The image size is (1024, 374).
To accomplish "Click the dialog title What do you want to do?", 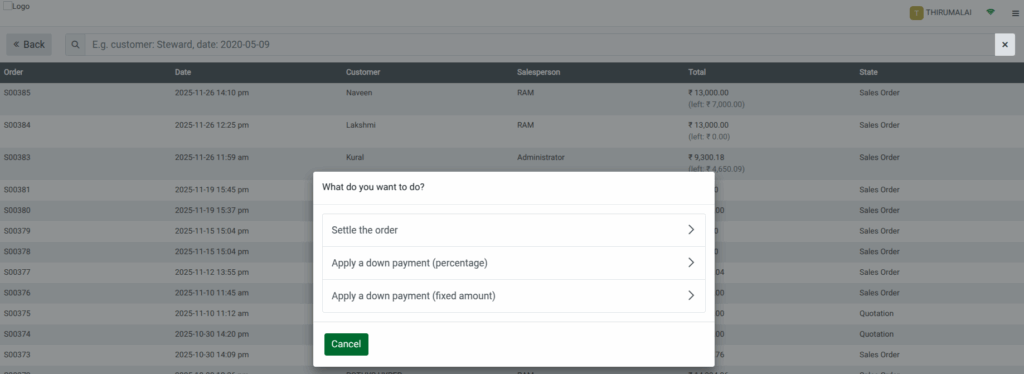I will point(374,187).
